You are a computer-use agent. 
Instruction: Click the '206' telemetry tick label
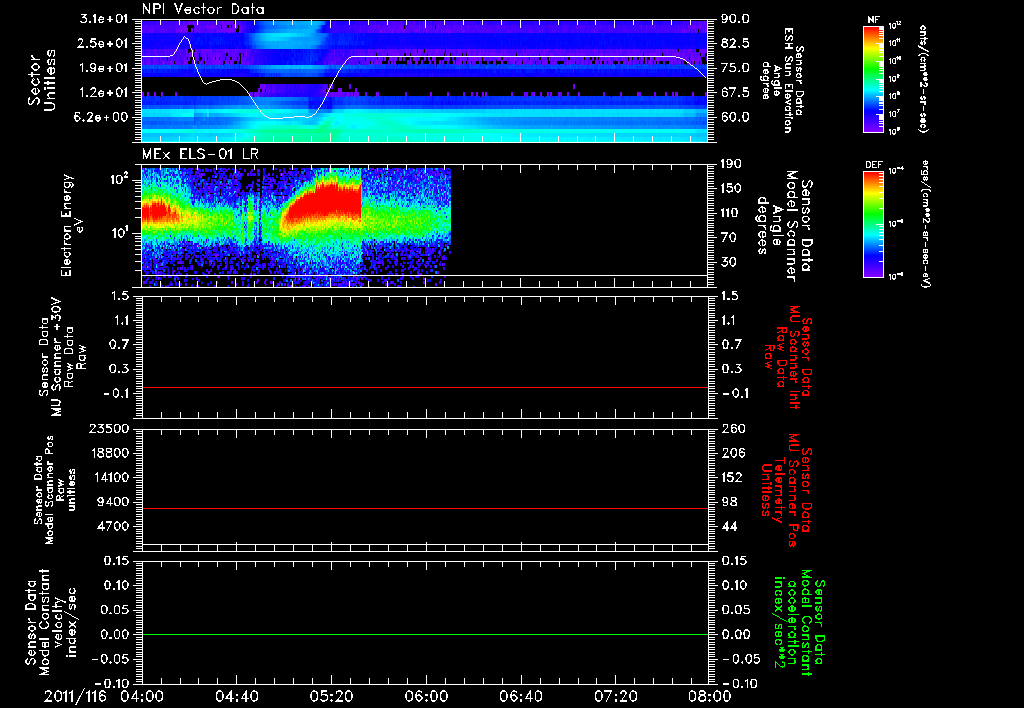732,453
